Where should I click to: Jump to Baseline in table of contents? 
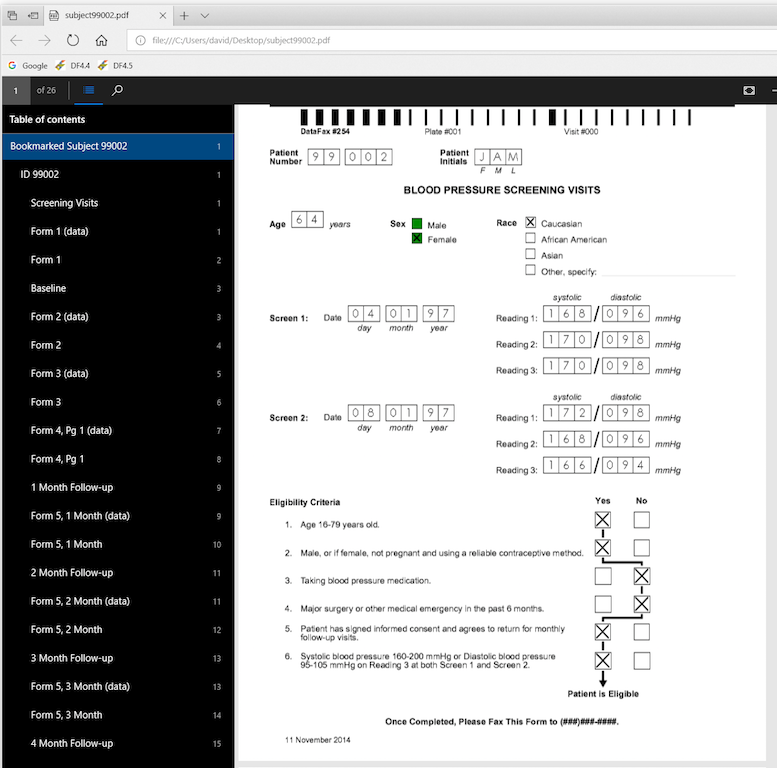(48, 288)
